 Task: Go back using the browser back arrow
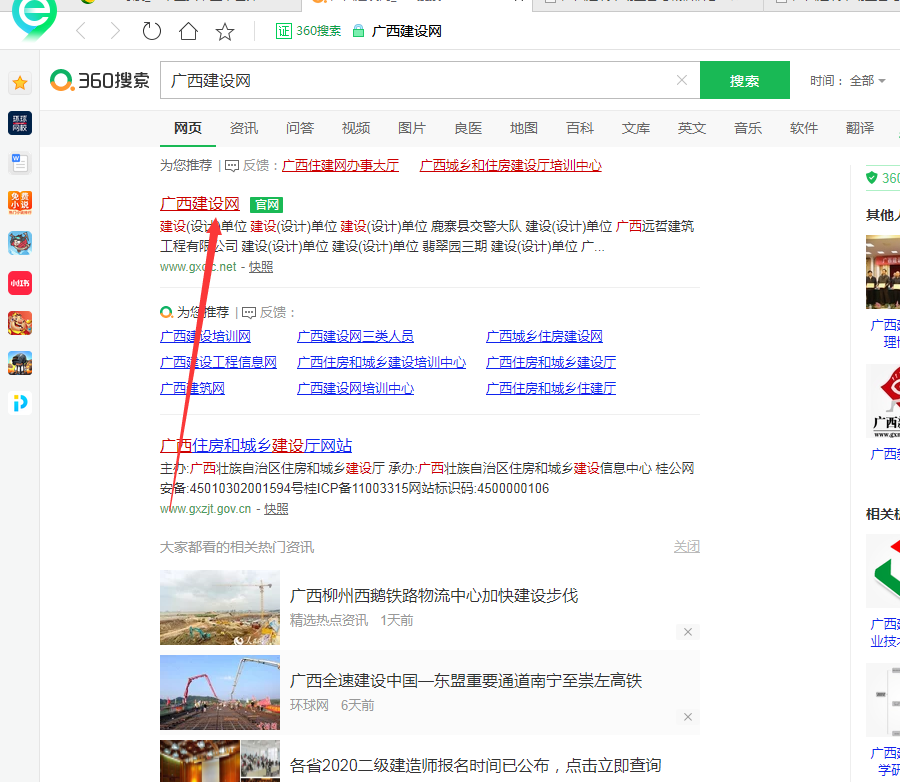click(81, 31)
